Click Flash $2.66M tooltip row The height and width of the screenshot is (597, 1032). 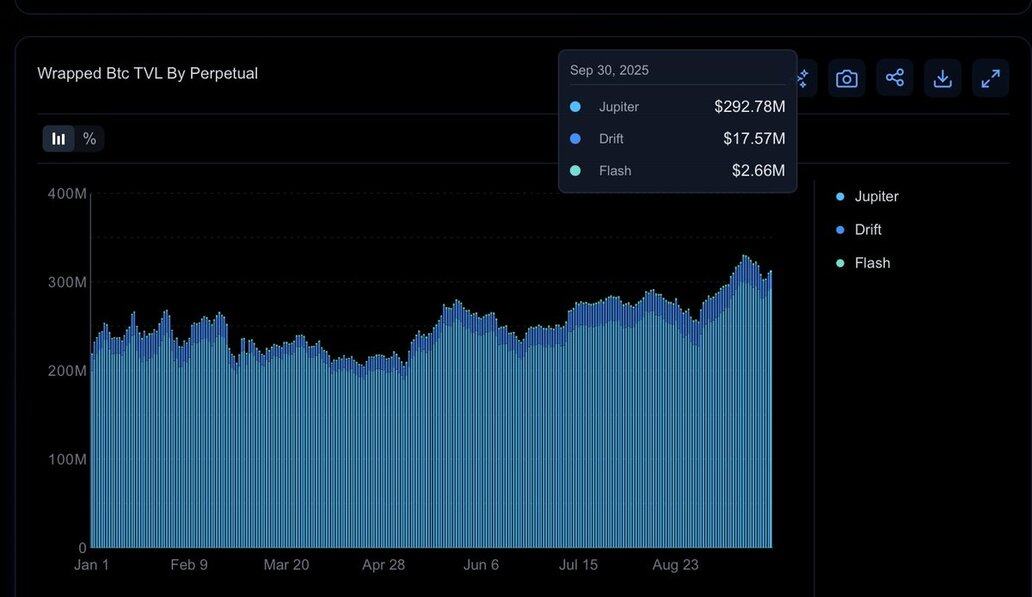(677, 171)
